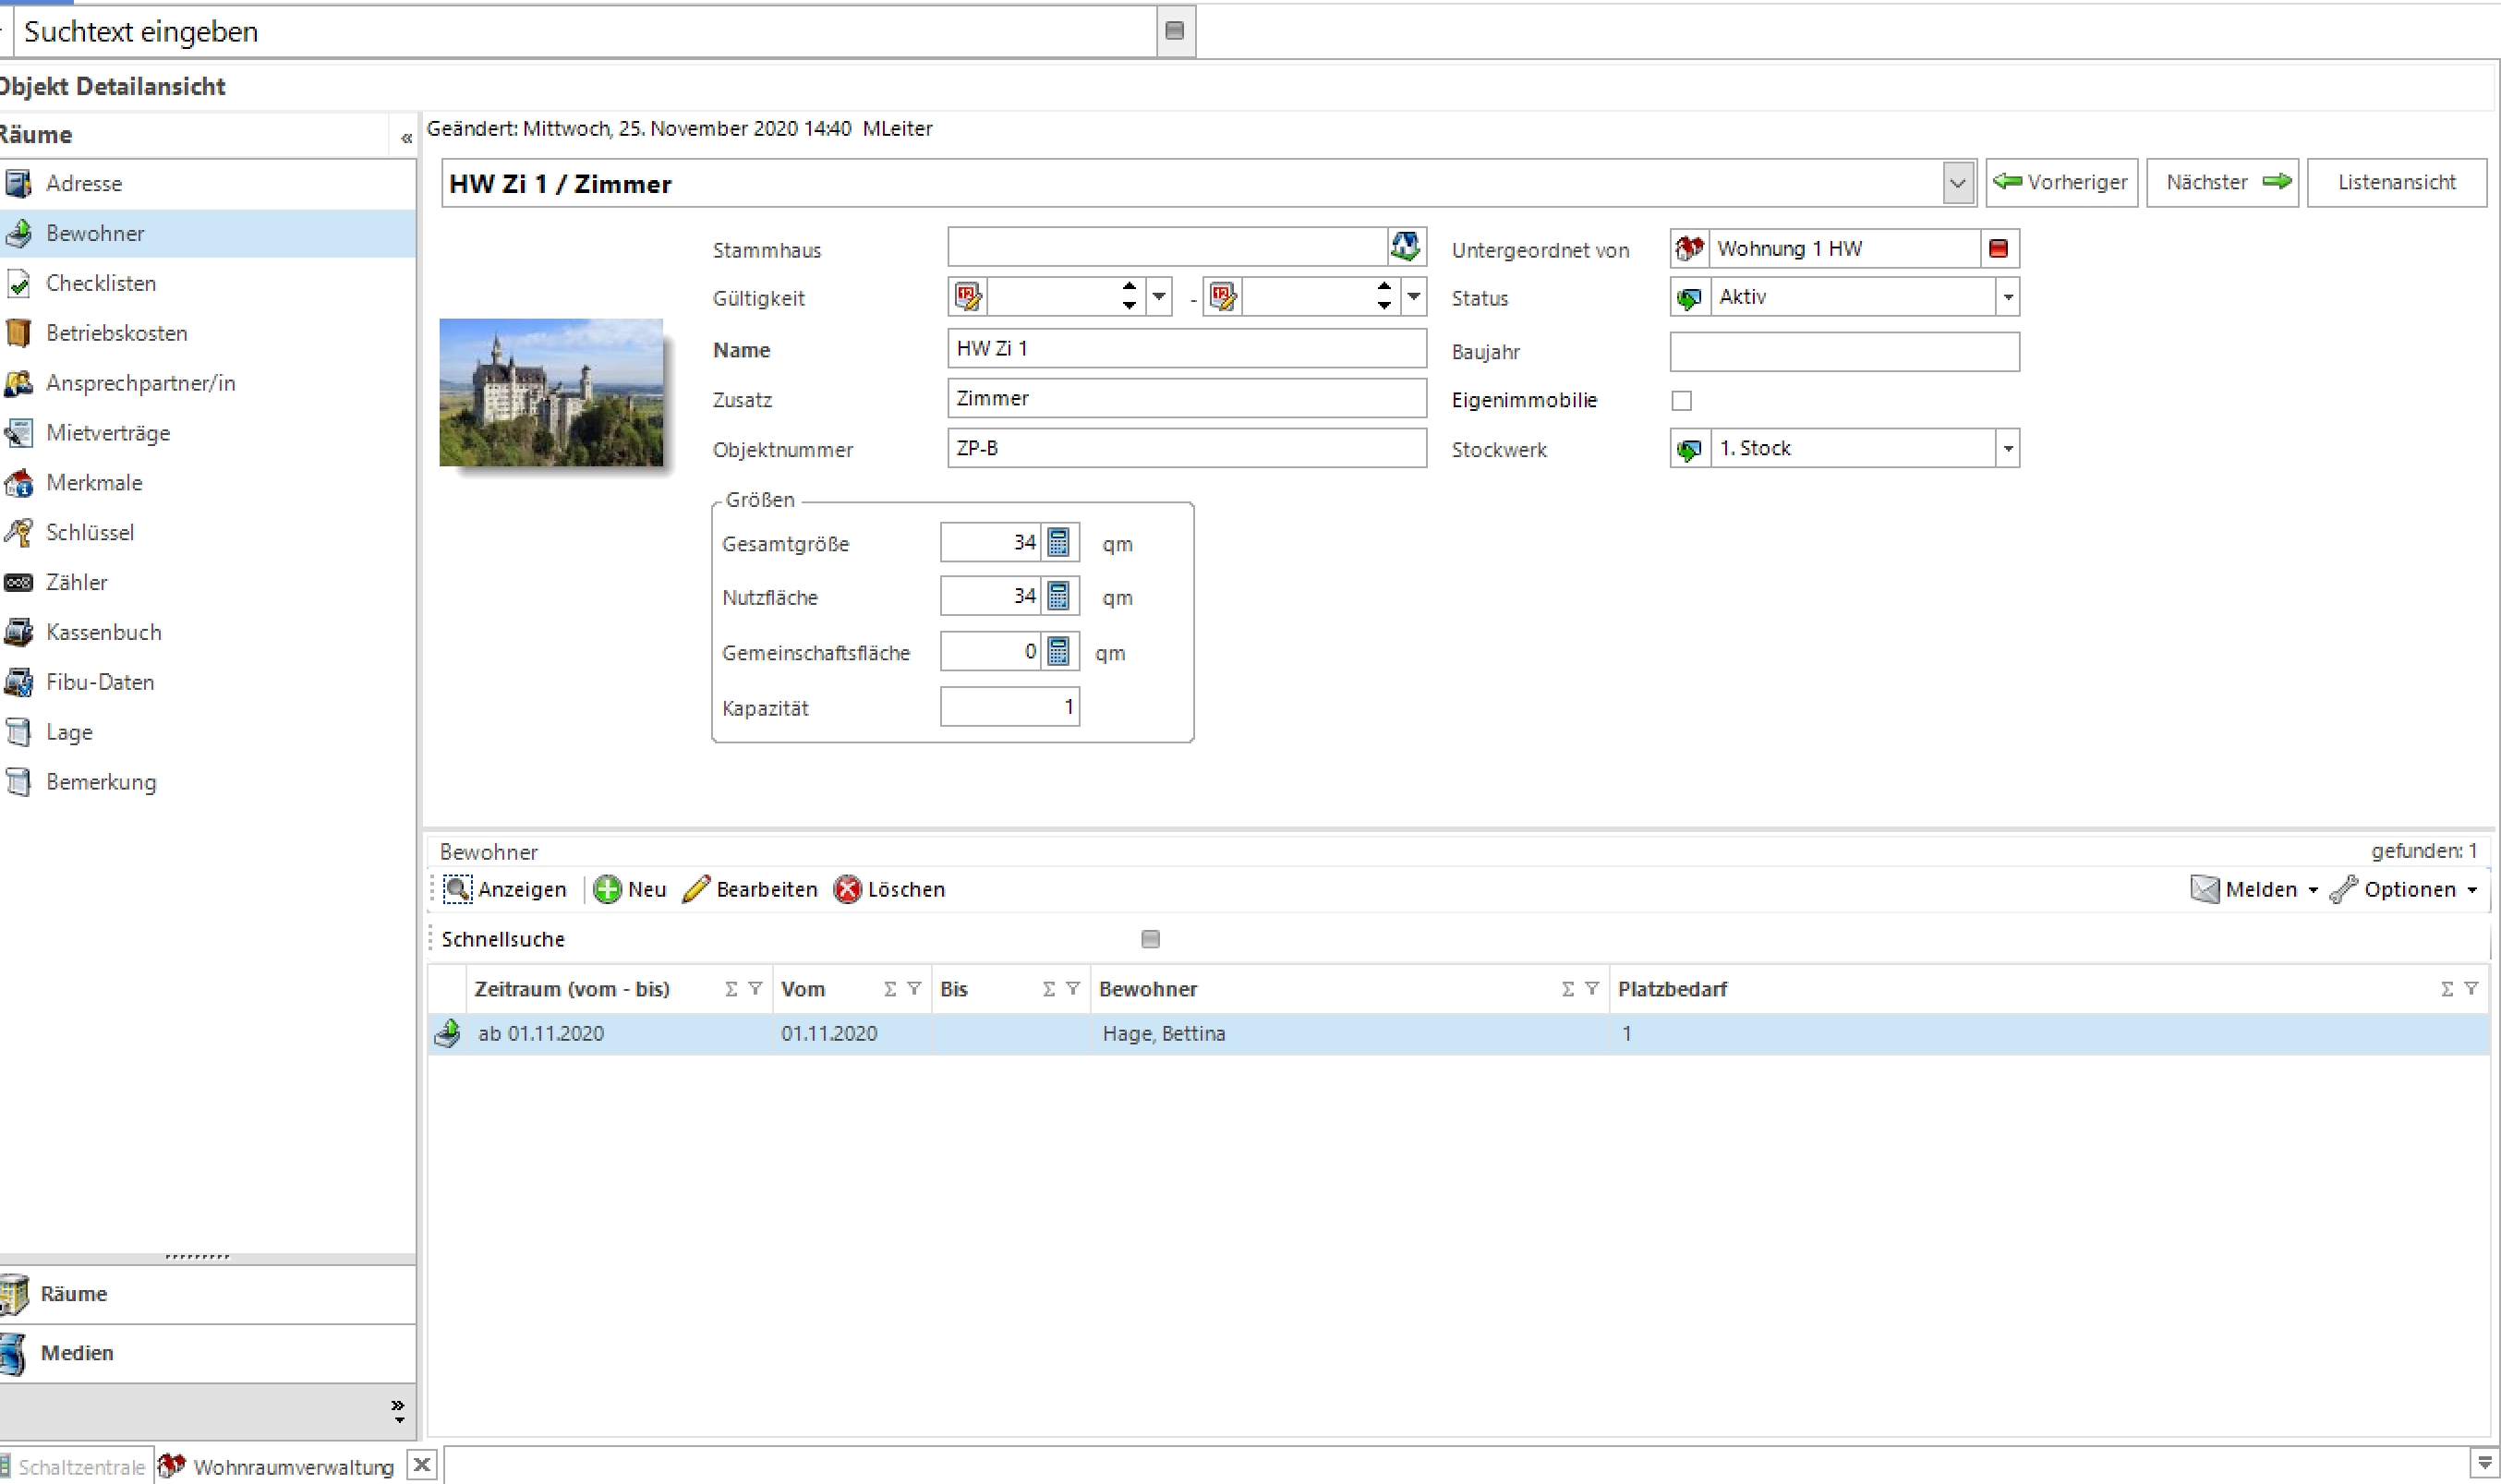
Task: Select Bewohner in the sidebar
Action: pos(207,233)
